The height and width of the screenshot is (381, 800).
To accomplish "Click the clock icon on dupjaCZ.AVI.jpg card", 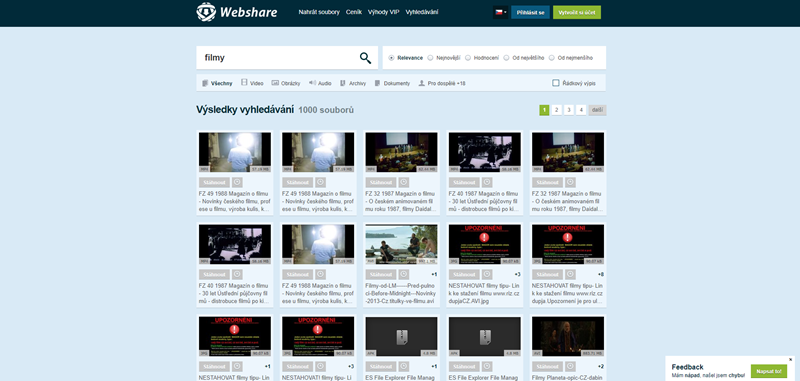I will (487, 274).
